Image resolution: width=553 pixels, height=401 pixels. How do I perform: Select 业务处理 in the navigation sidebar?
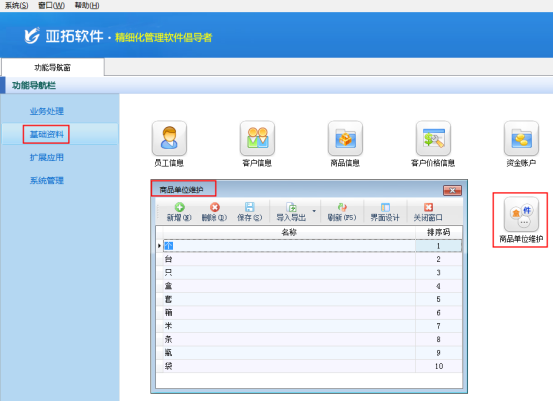click(x=47, y=111)
